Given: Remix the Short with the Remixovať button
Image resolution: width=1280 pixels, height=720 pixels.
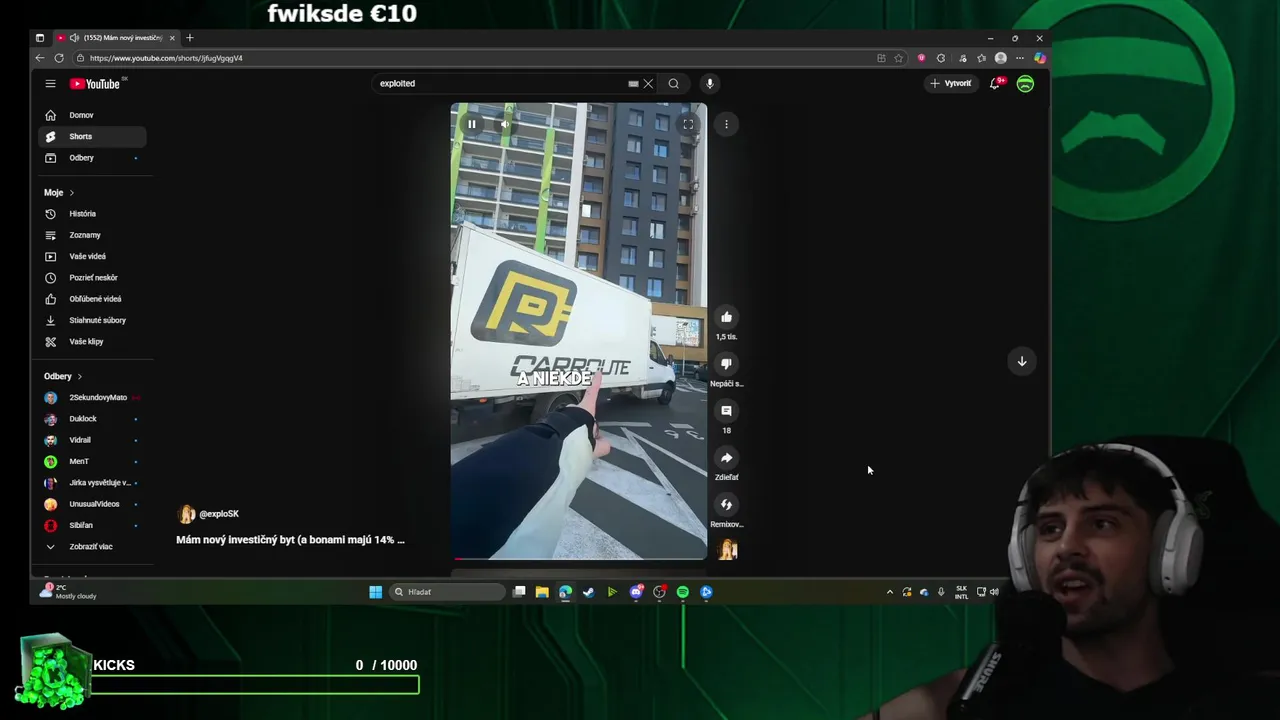Looking at the screenshot, I should click(726, 505).
